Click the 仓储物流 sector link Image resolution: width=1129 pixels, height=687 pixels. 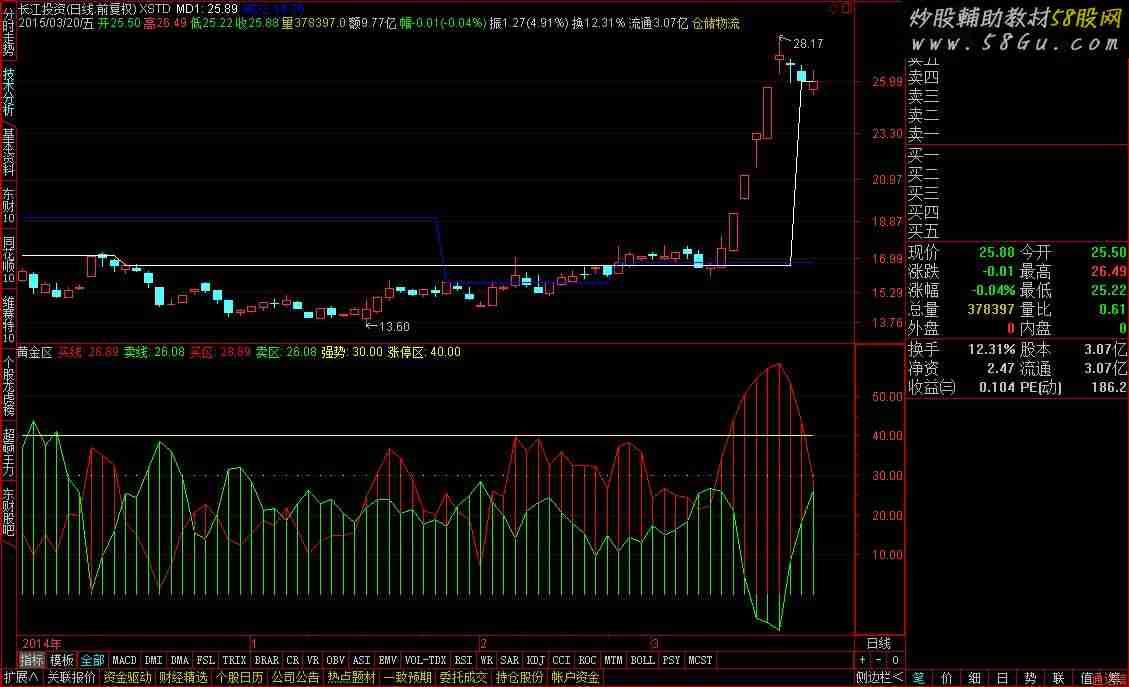coord(716,23)
